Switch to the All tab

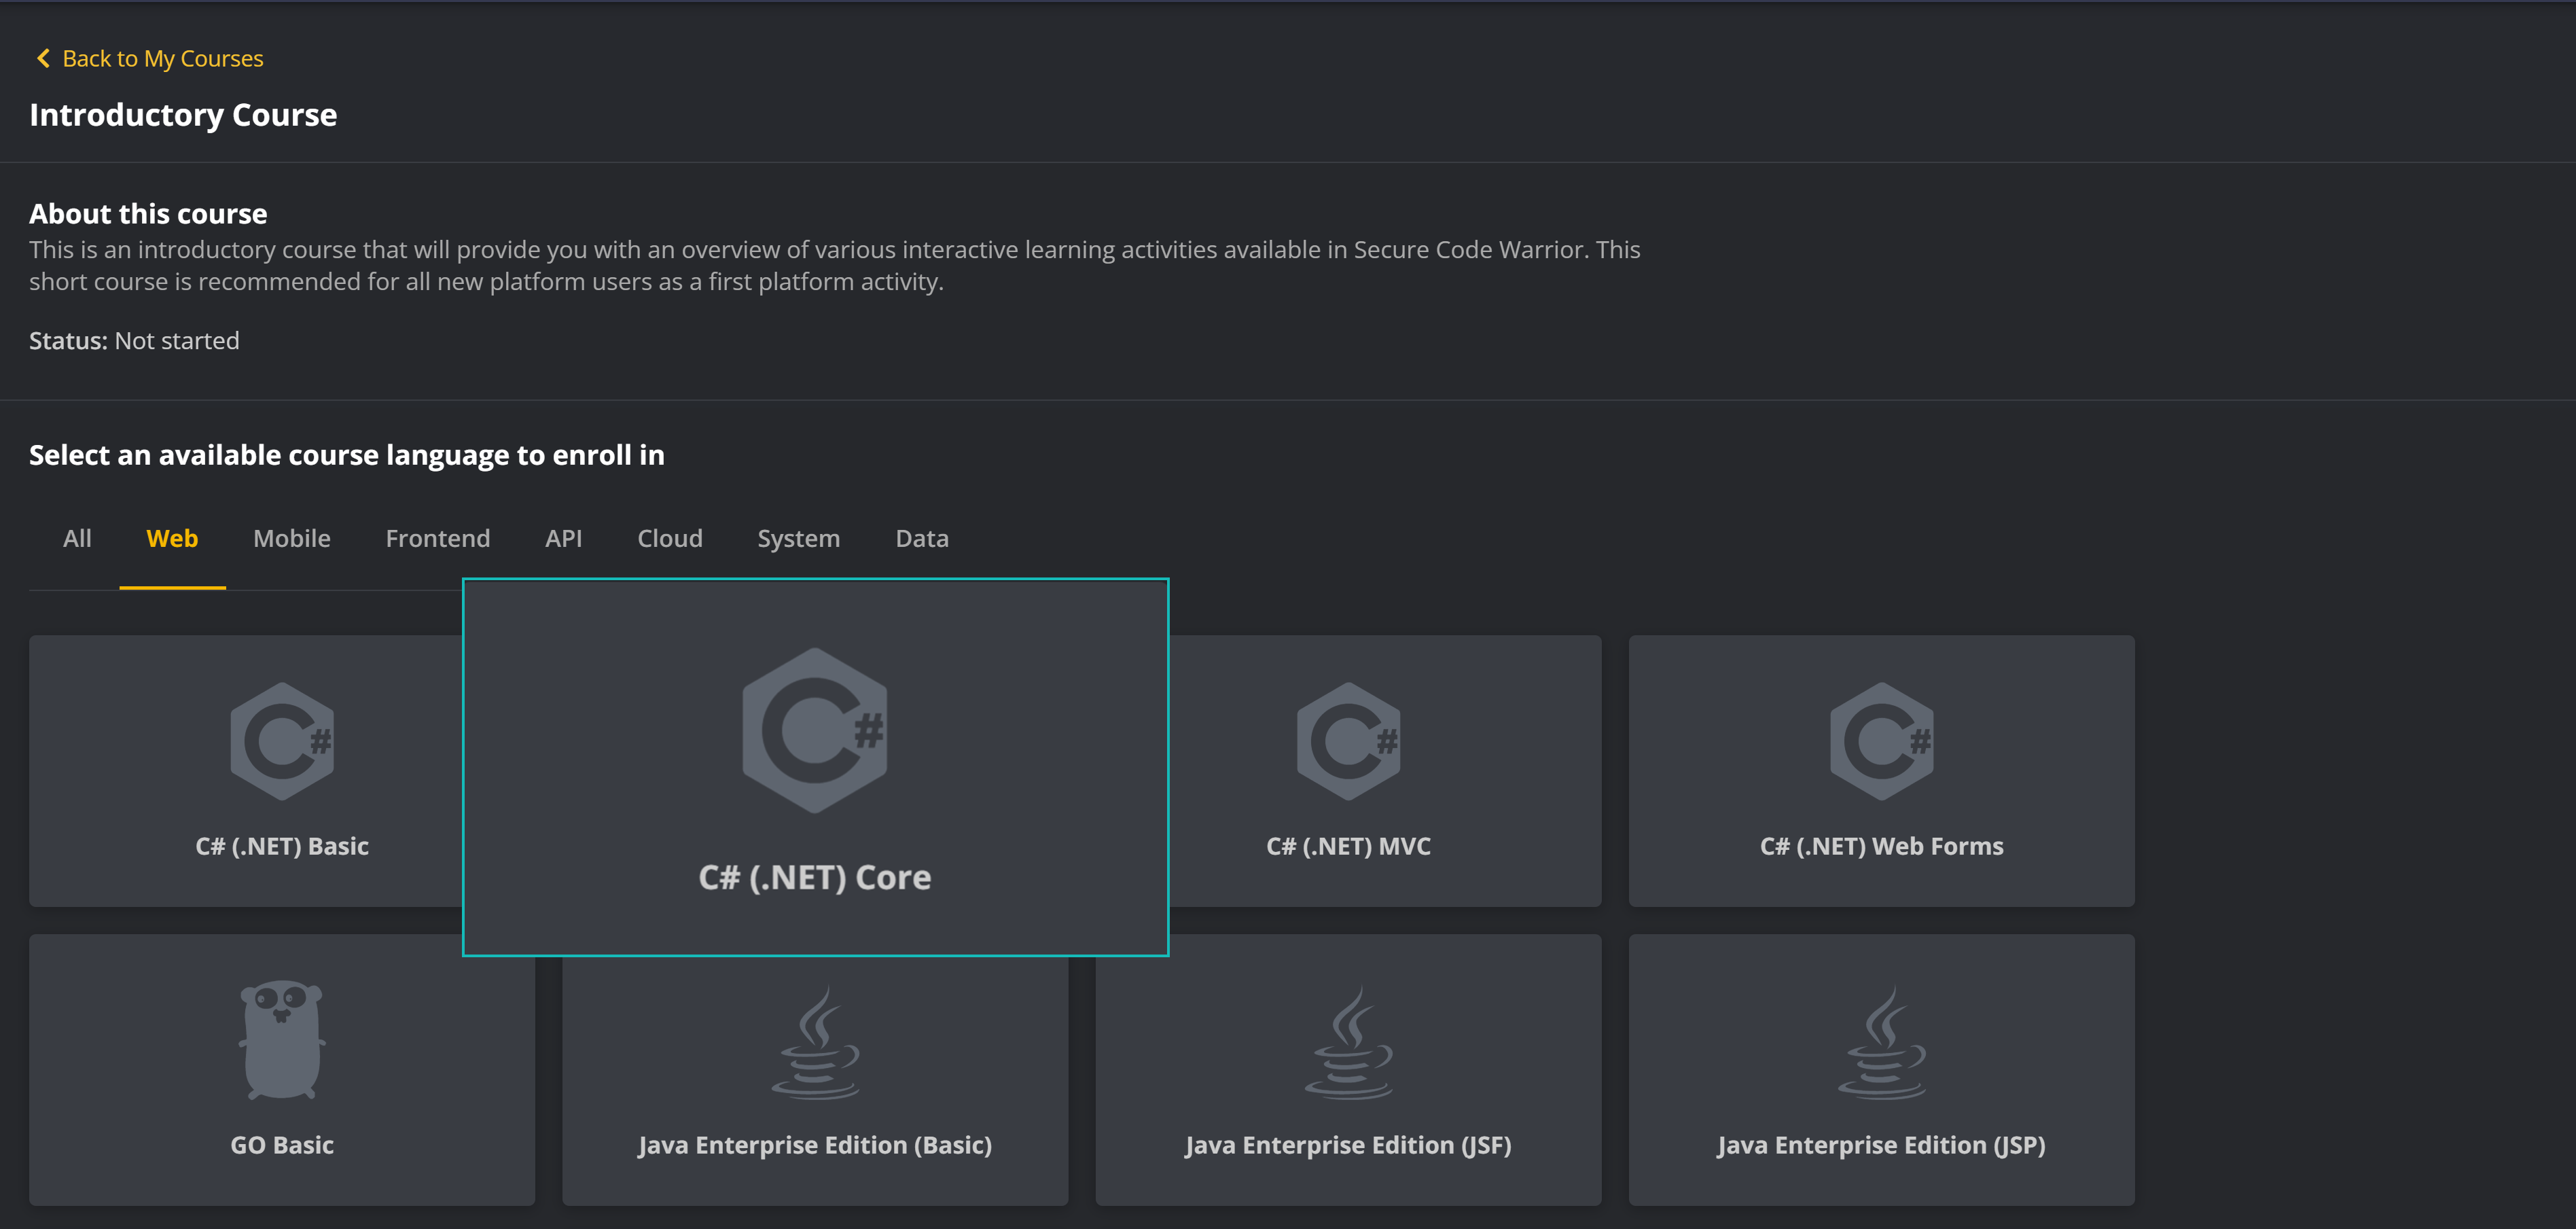77,539
